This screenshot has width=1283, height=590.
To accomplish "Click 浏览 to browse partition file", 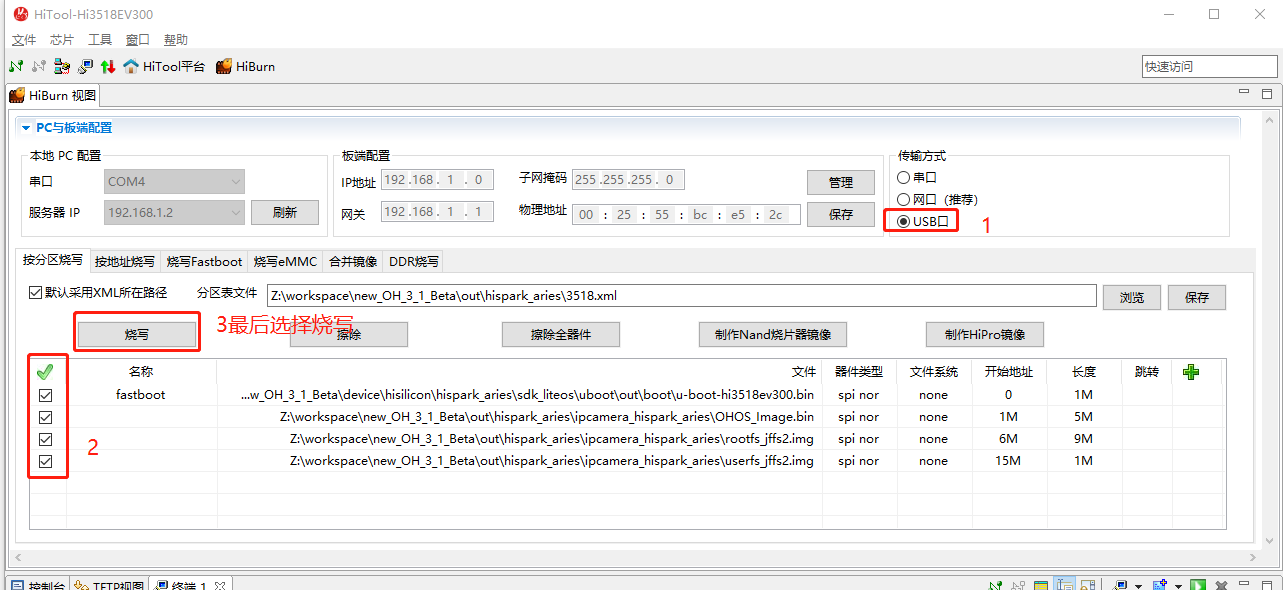I will pos(1131,297).
